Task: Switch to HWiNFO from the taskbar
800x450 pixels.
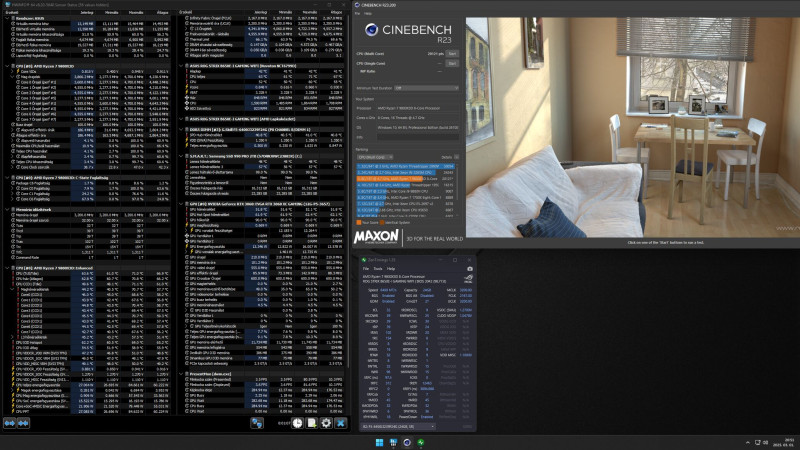Action: [393, 442]
